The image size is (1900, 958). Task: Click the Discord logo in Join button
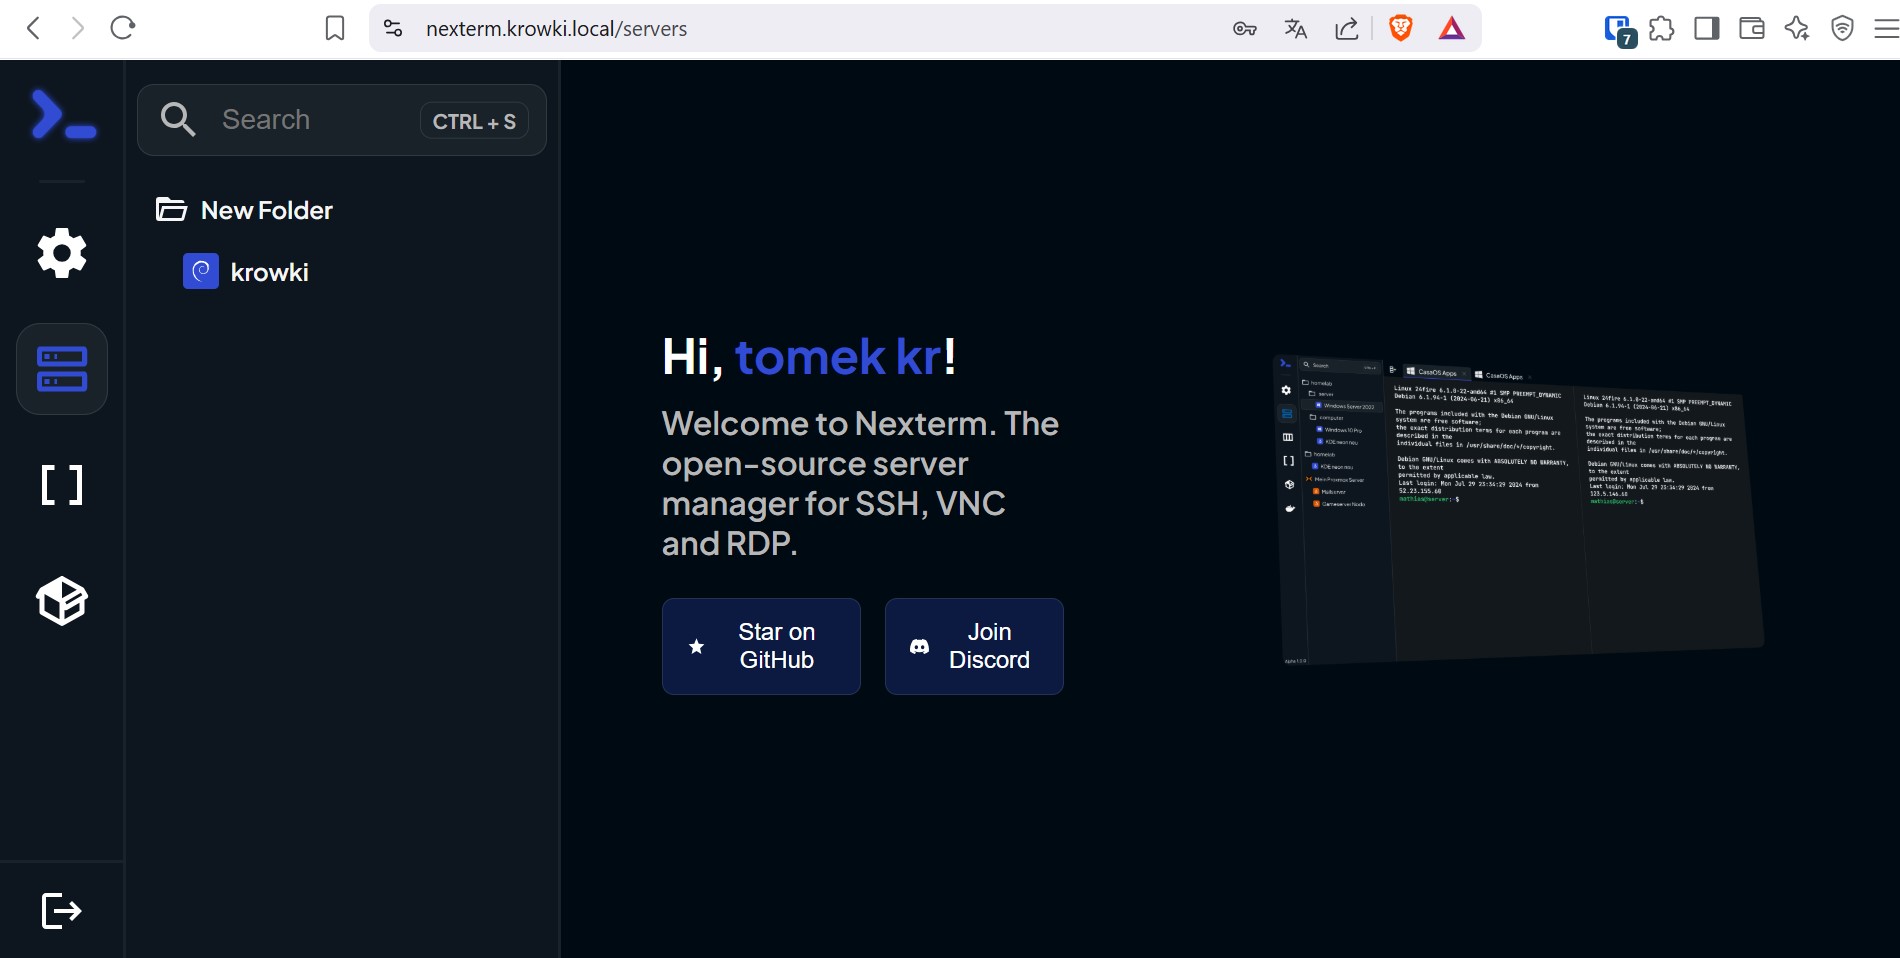tap(919, 647)
